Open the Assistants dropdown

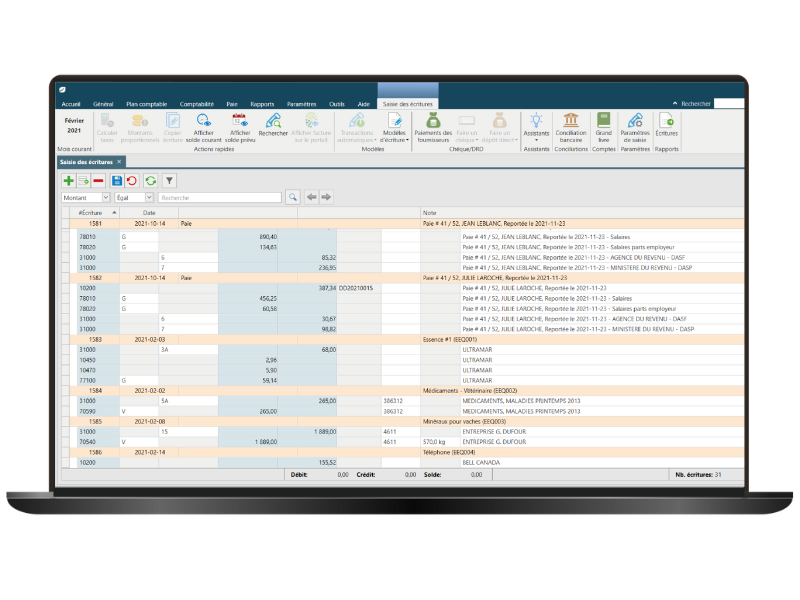536,128
